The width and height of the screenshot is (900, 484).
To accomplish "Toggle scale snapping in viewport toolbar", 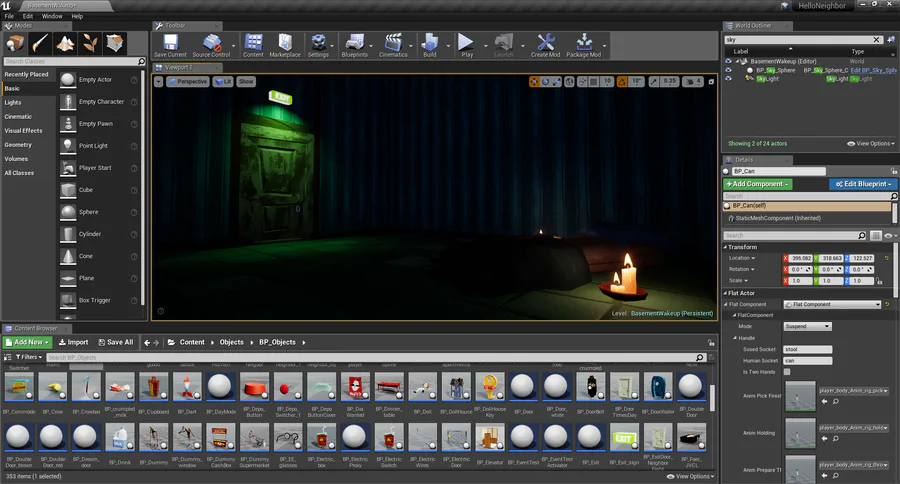I will 654,82.
